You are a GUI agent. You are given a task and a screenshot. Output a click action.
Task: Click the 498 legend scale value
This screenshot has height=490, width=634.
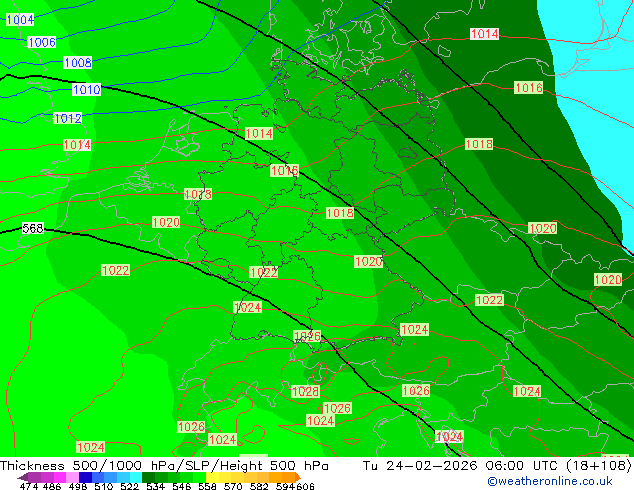point(78,486)
